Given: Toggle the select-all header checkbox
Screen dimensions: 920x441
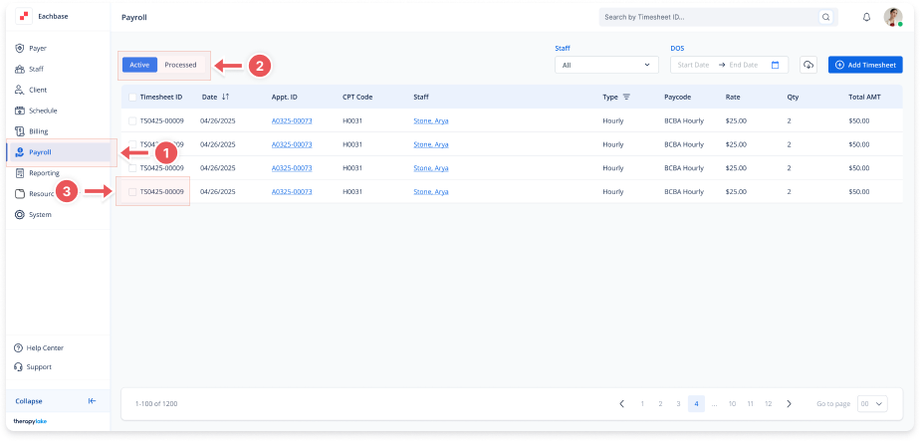Looking at the screenshot, I should 132,97.
